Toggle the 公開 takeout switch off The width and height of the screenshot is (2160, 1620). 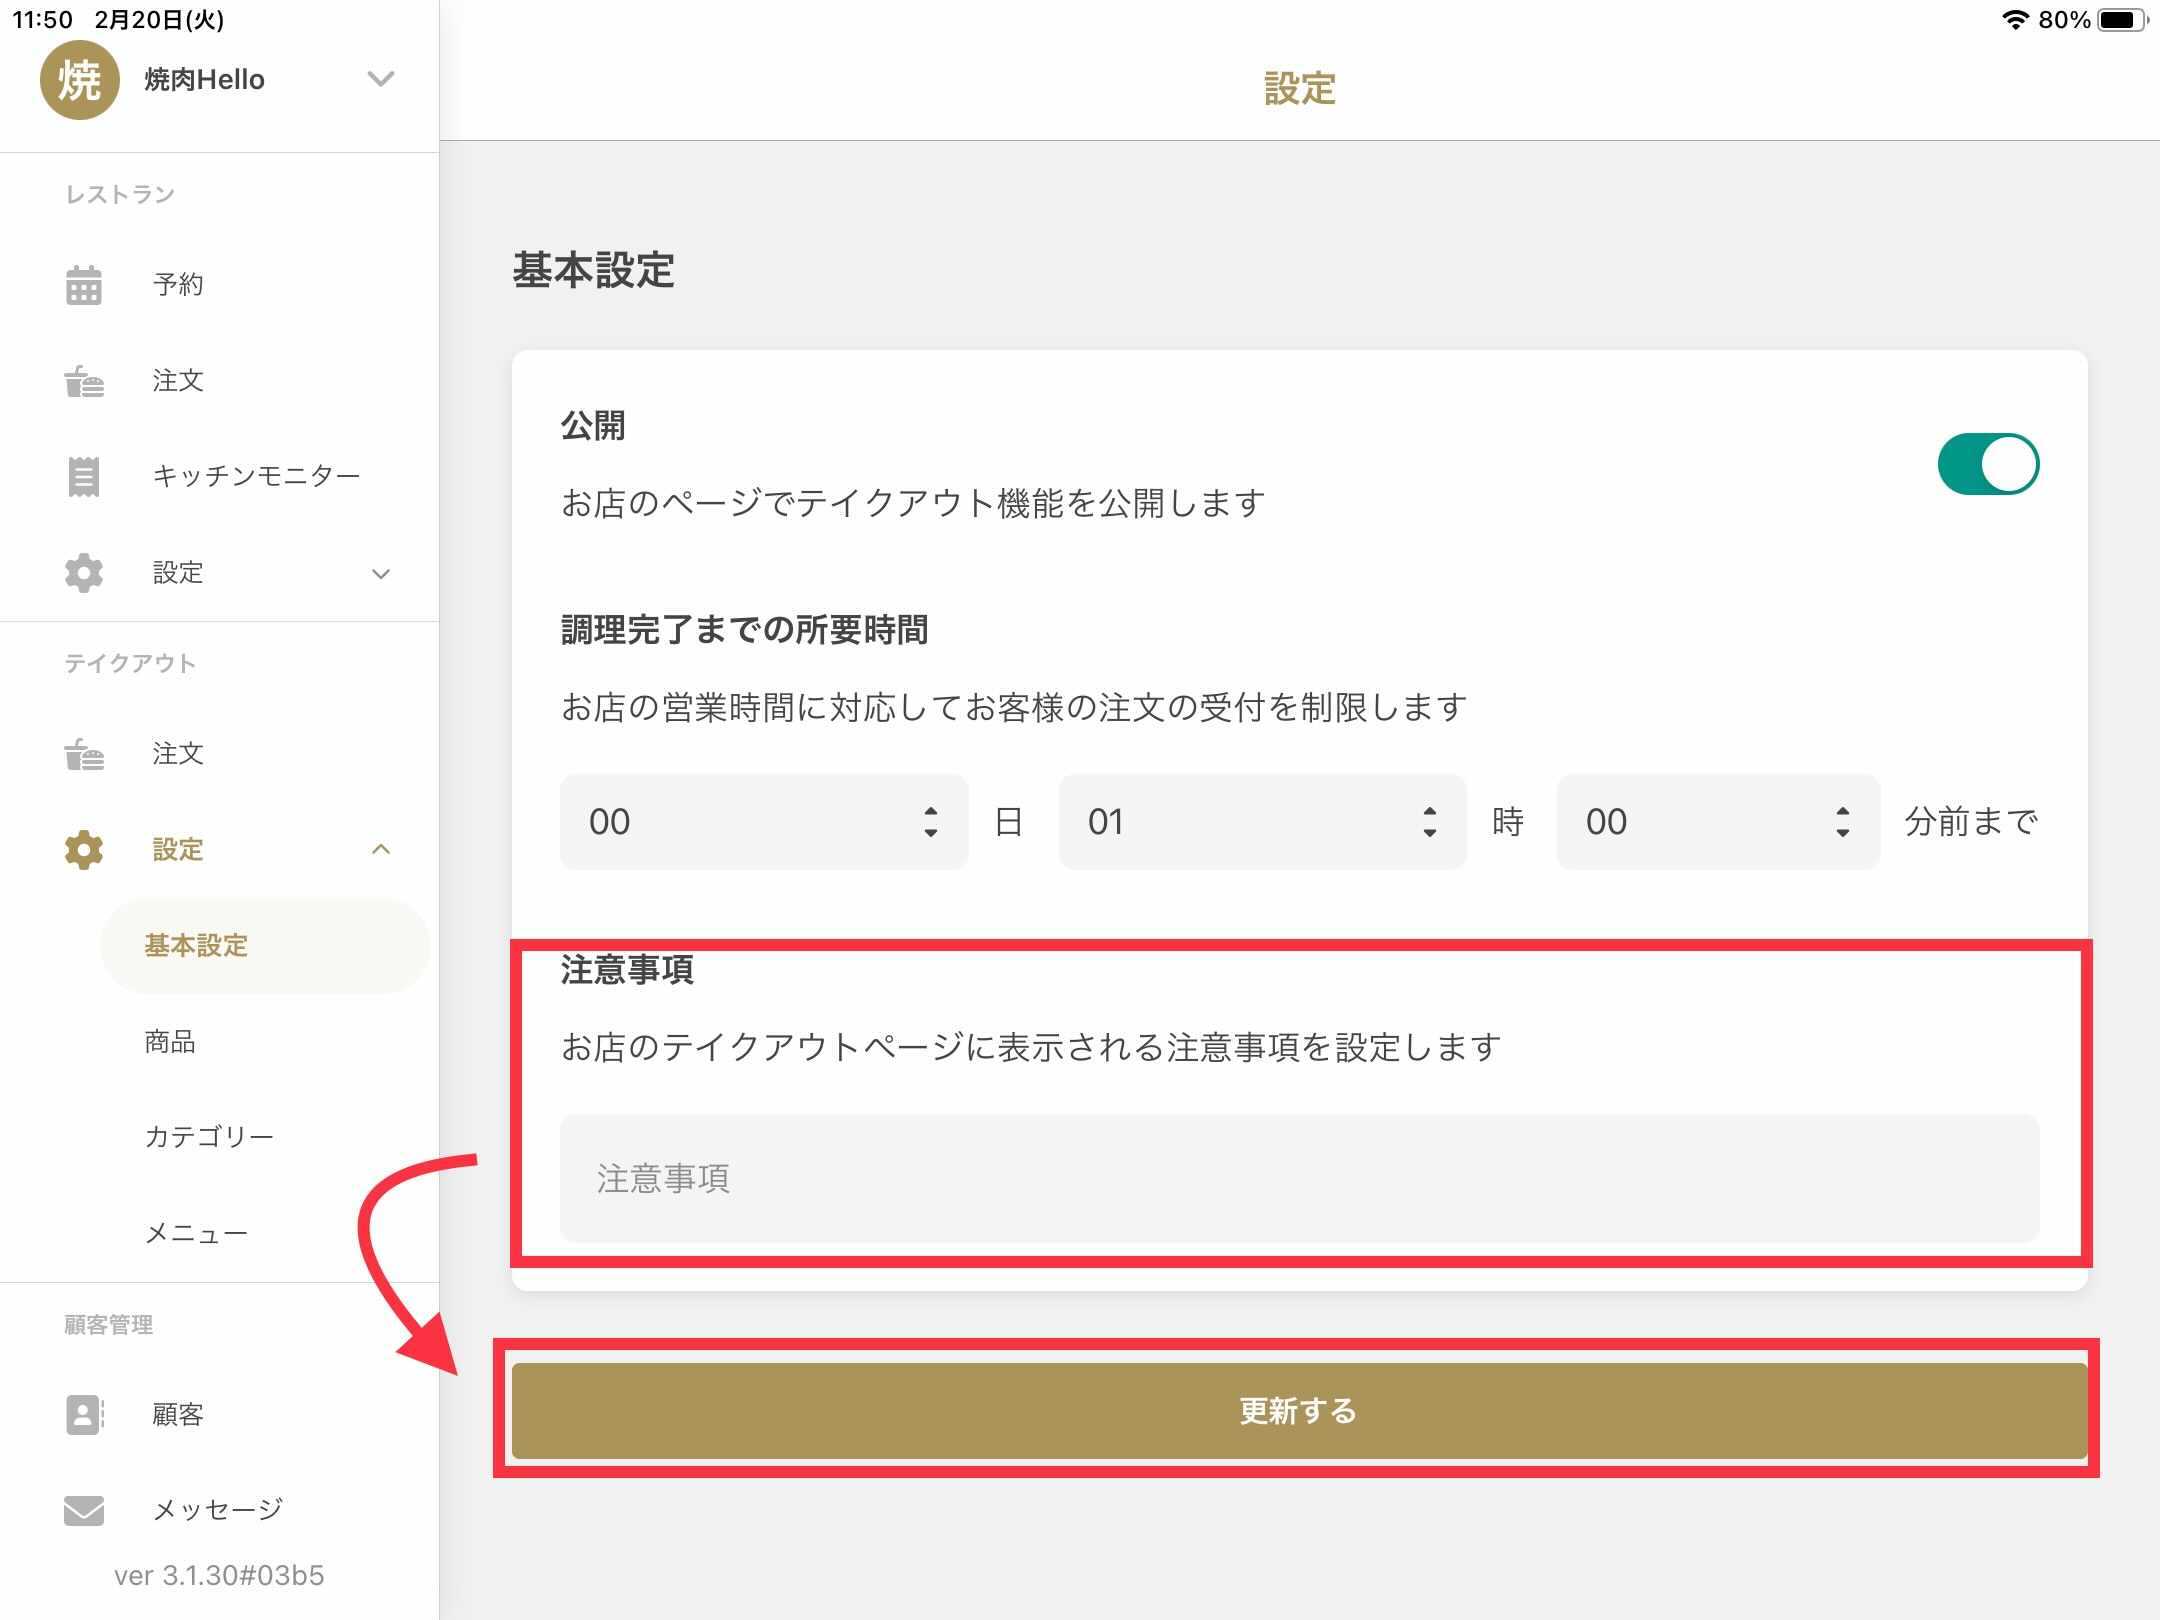click(1988, 464)
